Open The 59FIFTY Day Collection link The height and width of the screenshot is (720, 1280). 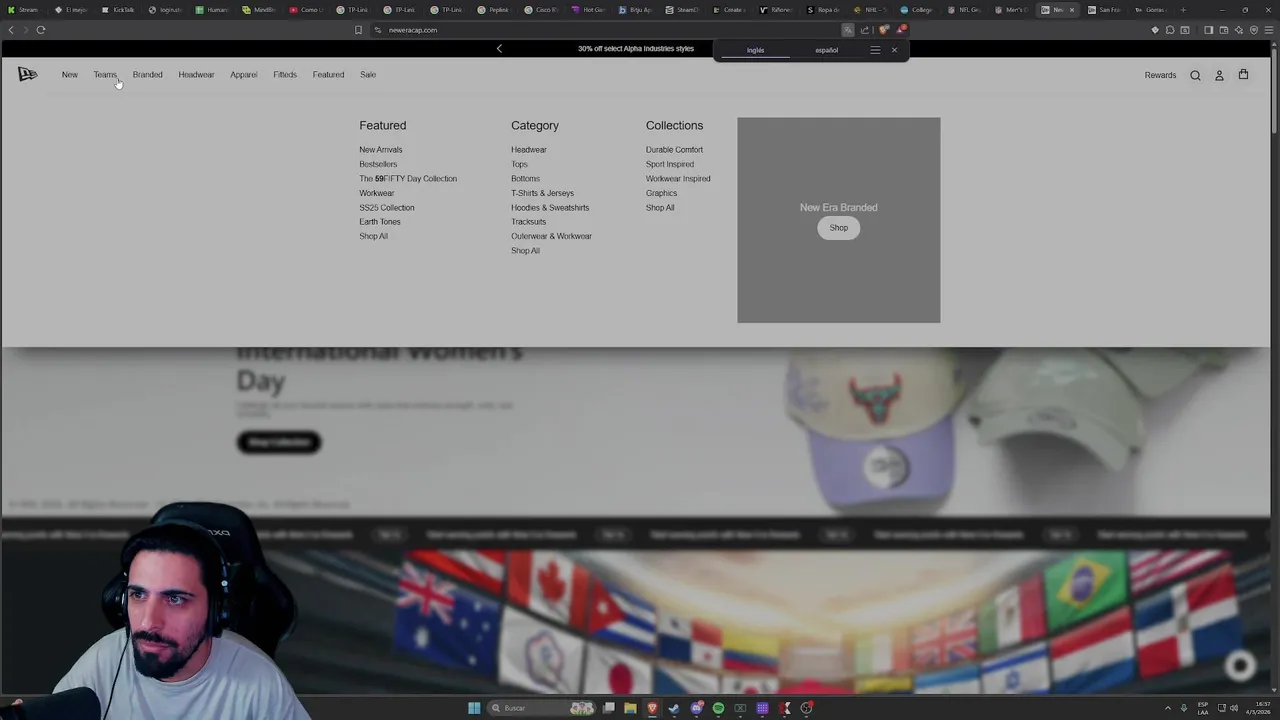[x=408, y=179]
